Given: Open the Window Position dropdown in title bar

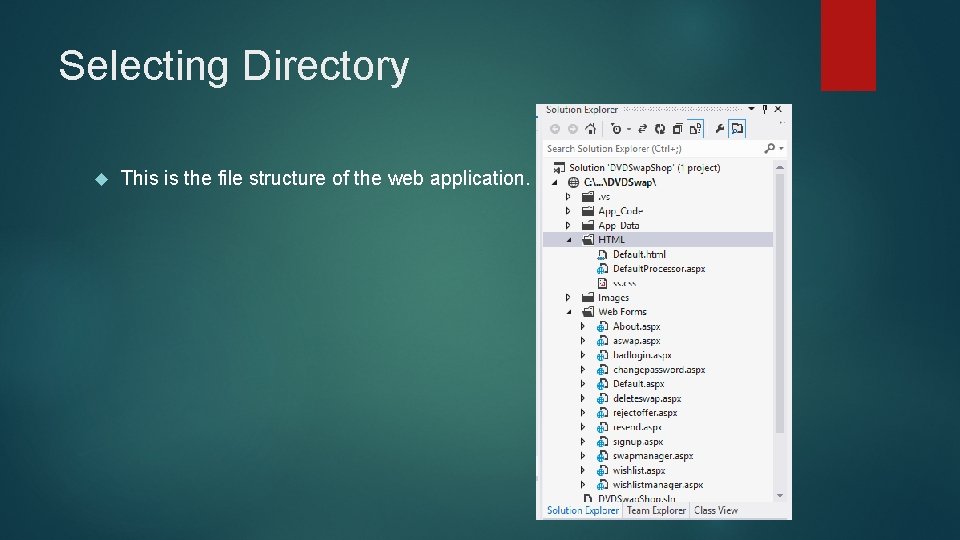Looking at the screenshot, I should pyautogui.click(x=751, y=109).
